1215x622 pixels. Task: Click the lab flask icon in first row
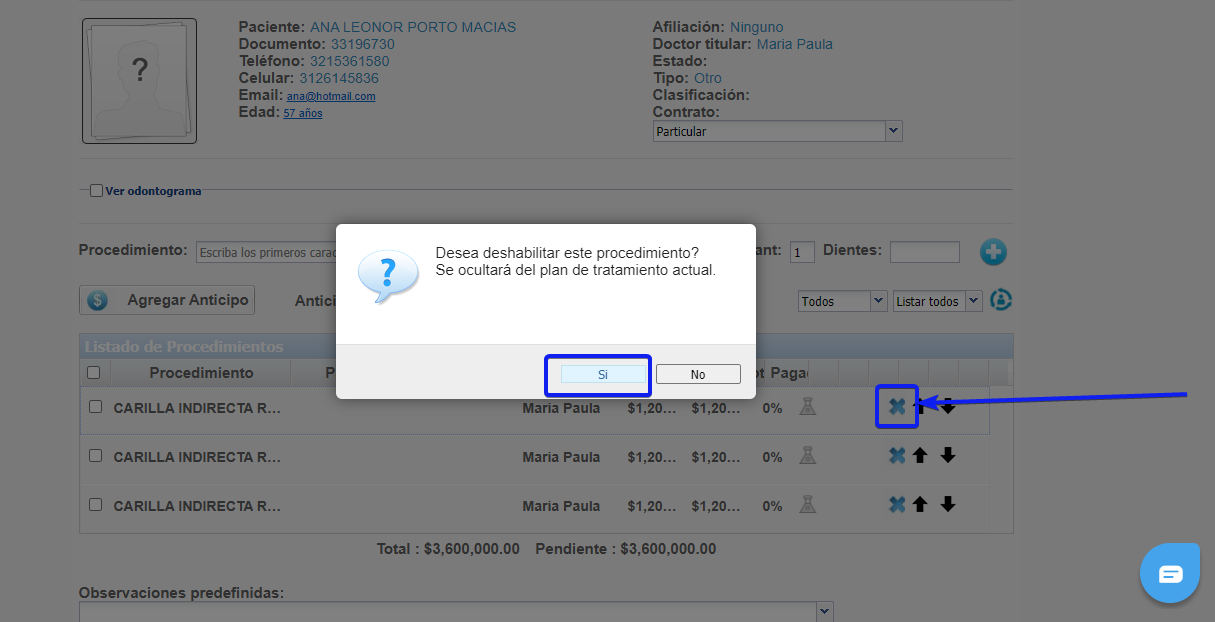807,406
